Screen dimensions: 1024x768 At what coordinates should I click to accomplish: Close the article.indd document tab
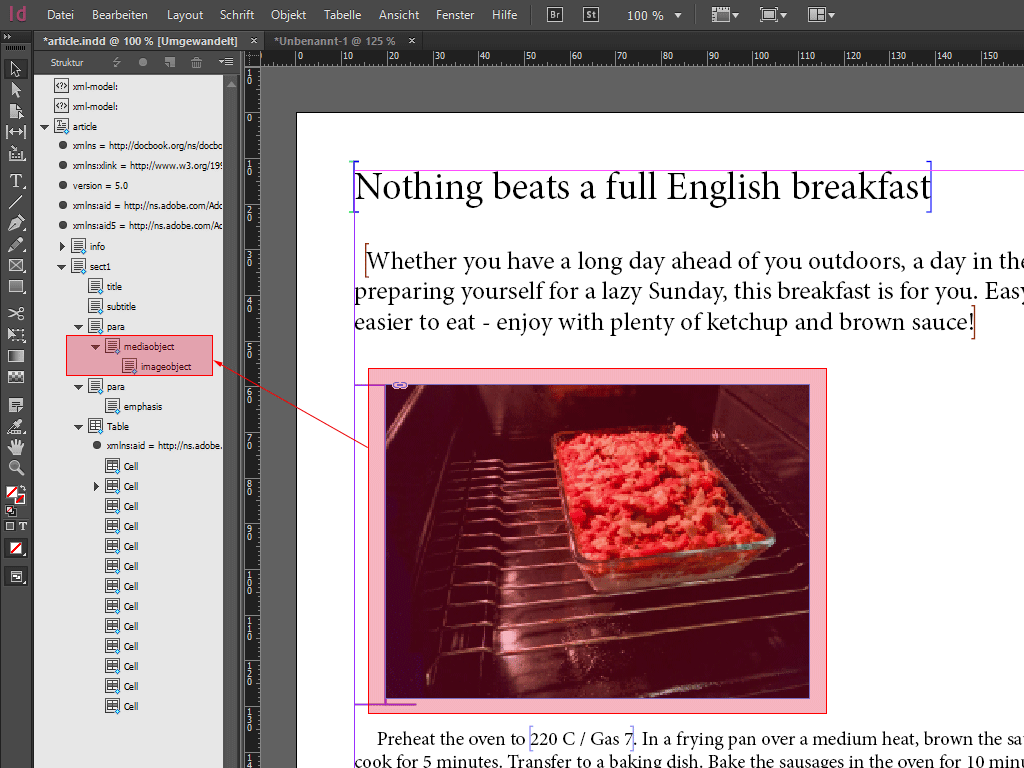[x=254, y=40]
